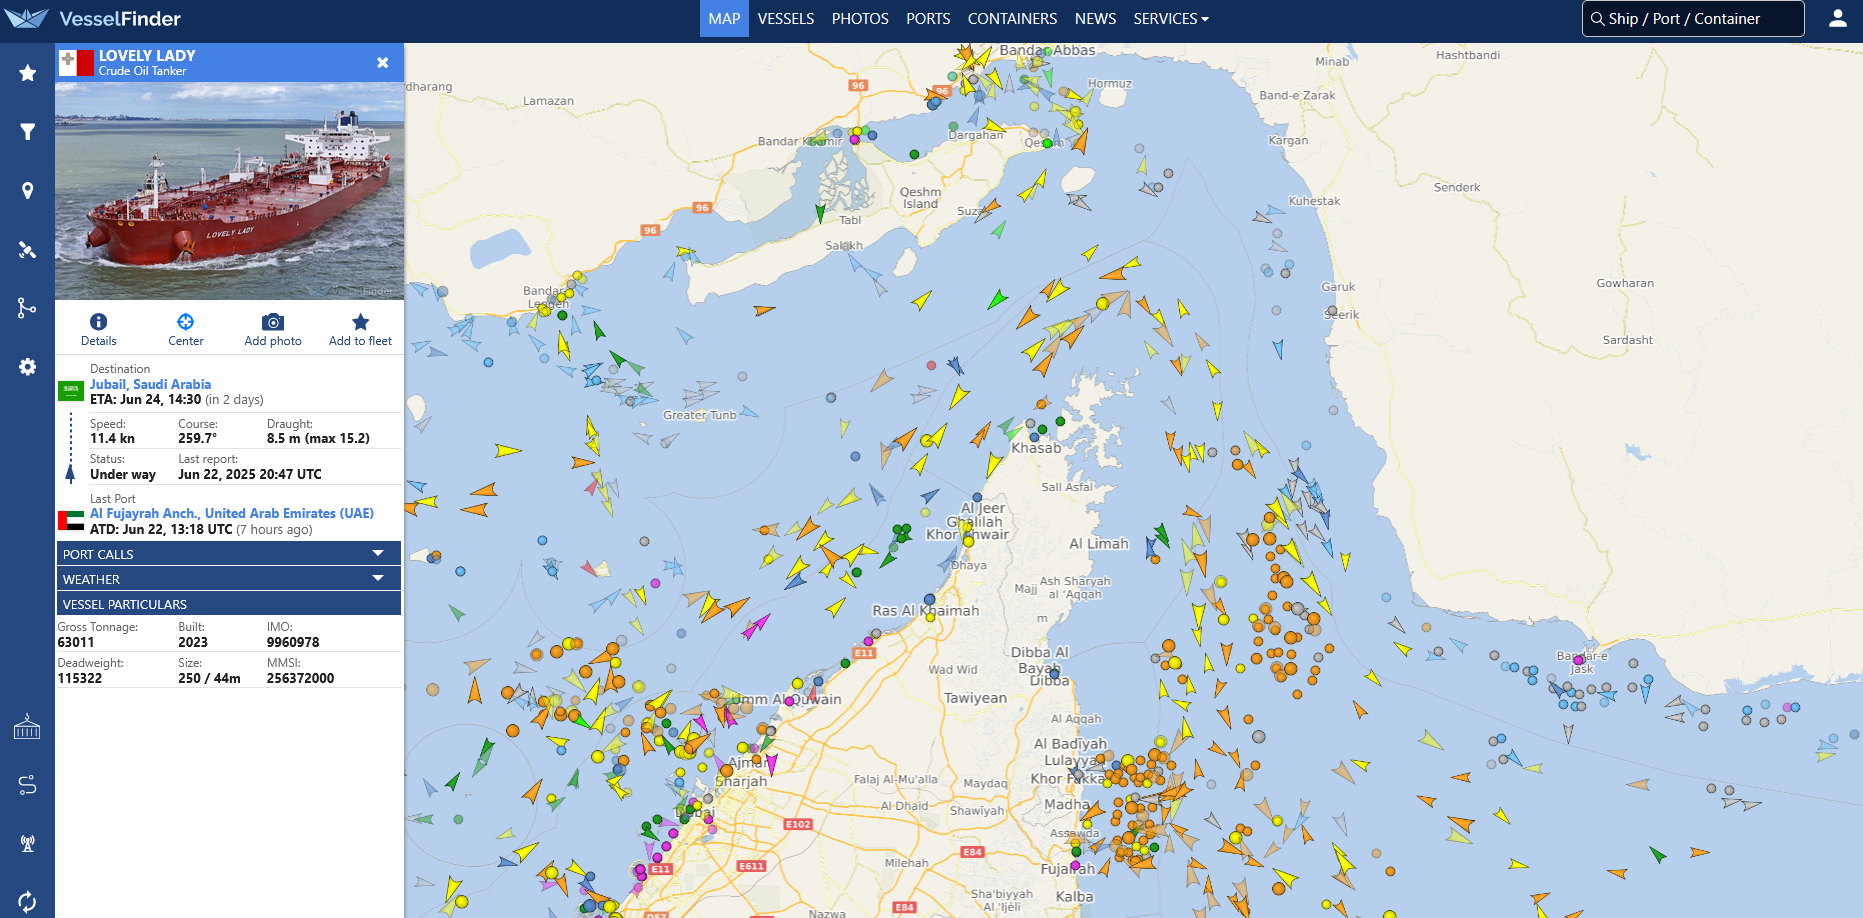Screen dimensions: 1863x918
Task: Open the vessel filter funnel icon
Action: 27,132
